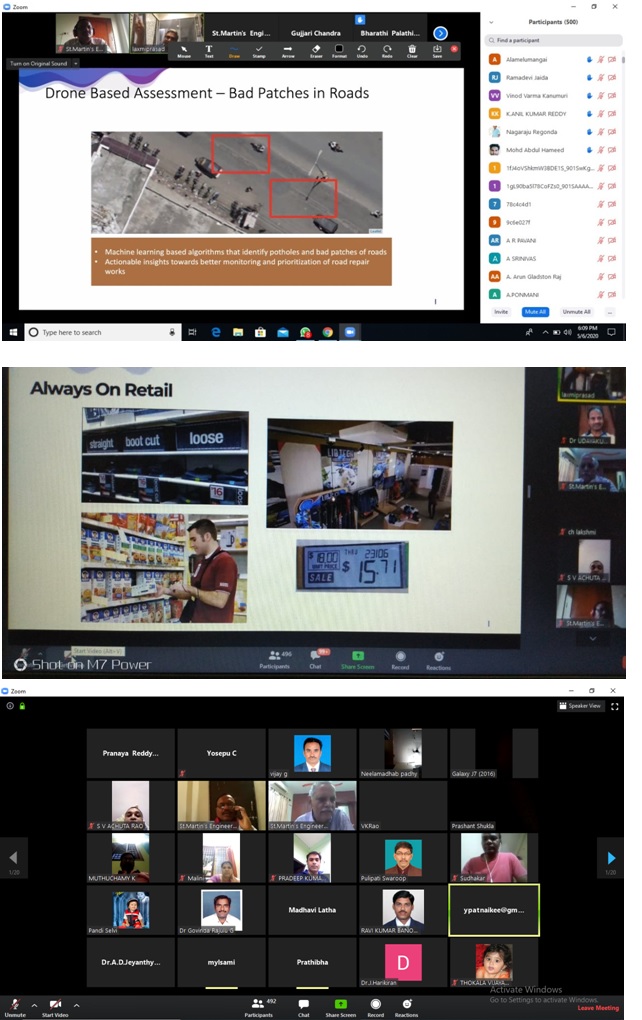
Task: Click the red Leave Meeting link
Action: tap(598, 1008)
